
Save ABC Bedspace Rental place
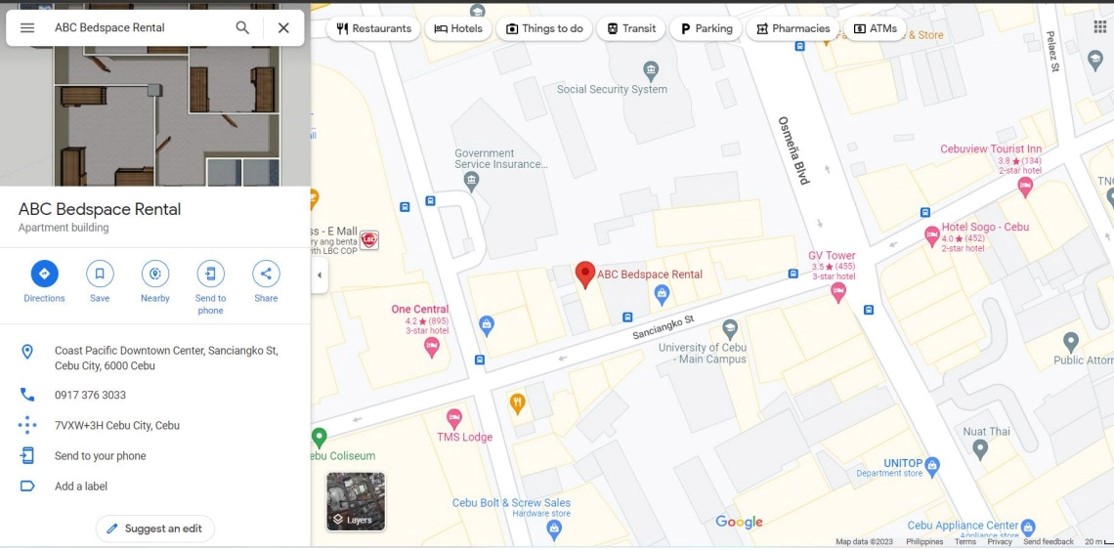(99, 274)
